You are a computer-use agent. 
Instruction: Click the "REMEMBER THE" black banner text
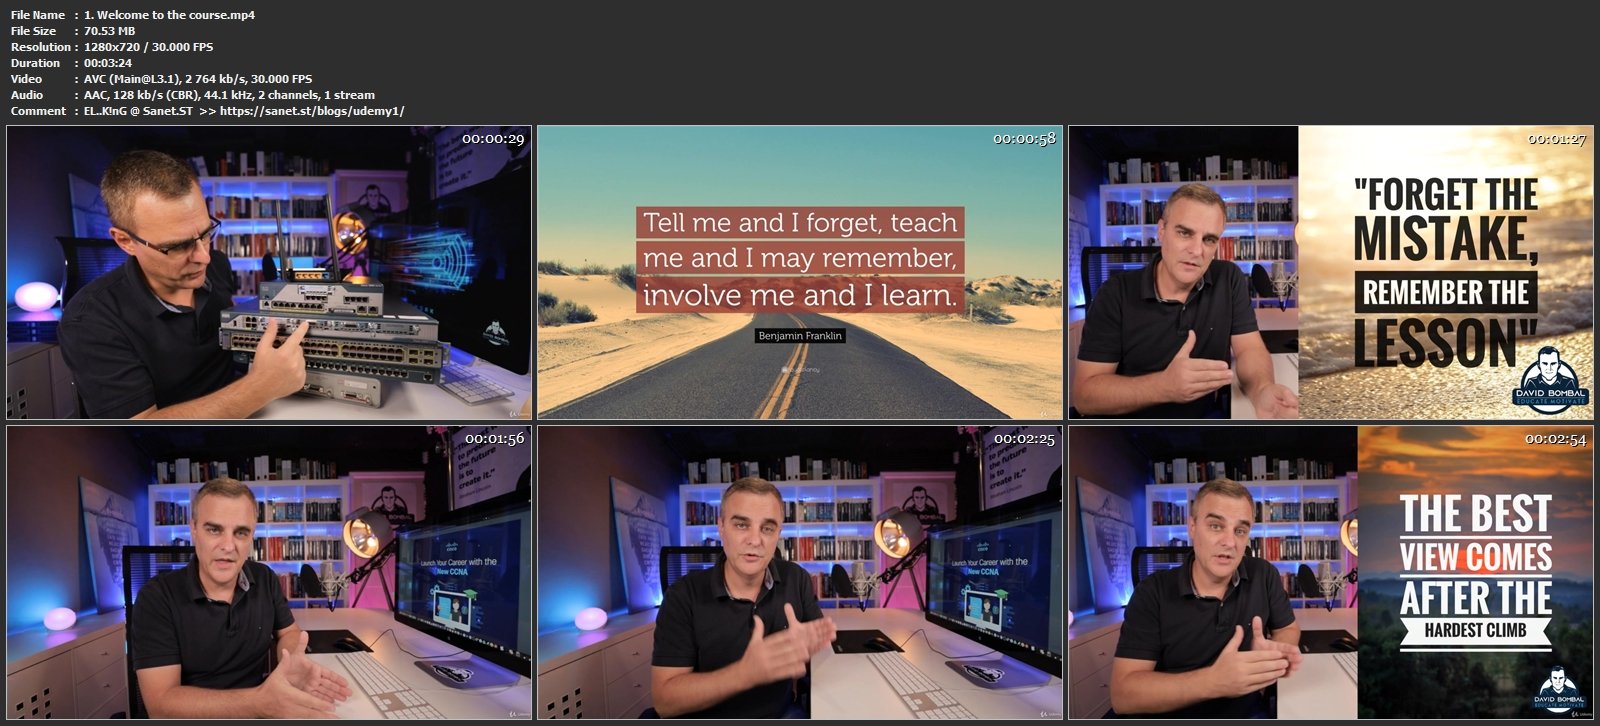pyautogui.click(x=1446, y=293)
